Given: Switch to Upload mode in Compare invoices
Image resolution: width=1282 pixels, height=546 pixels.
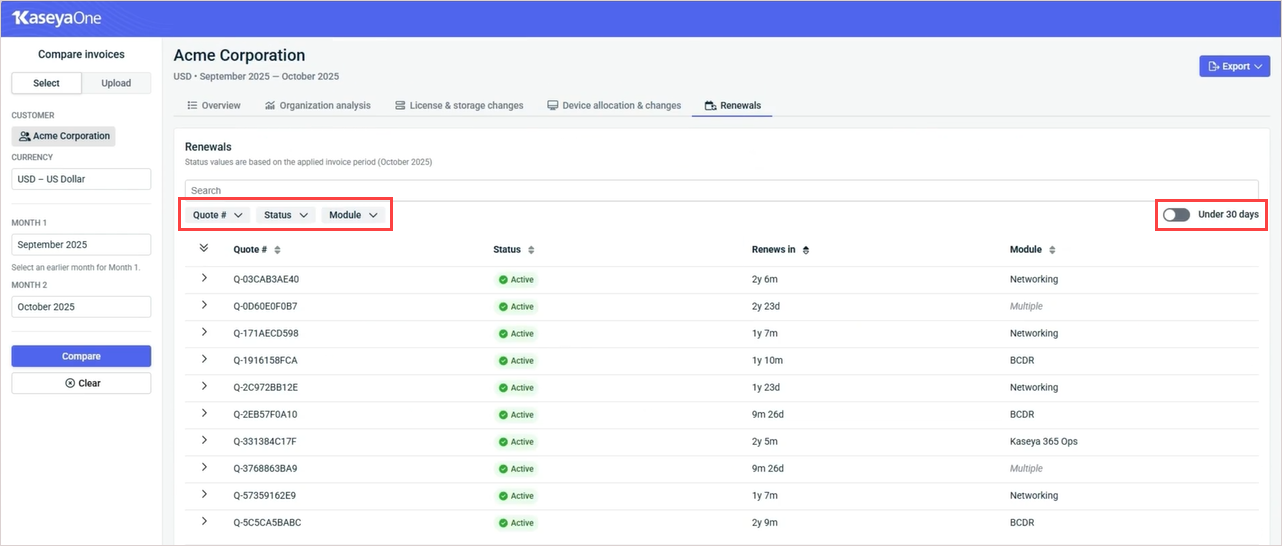Looking at the screenshot, I should coord(116,83).
